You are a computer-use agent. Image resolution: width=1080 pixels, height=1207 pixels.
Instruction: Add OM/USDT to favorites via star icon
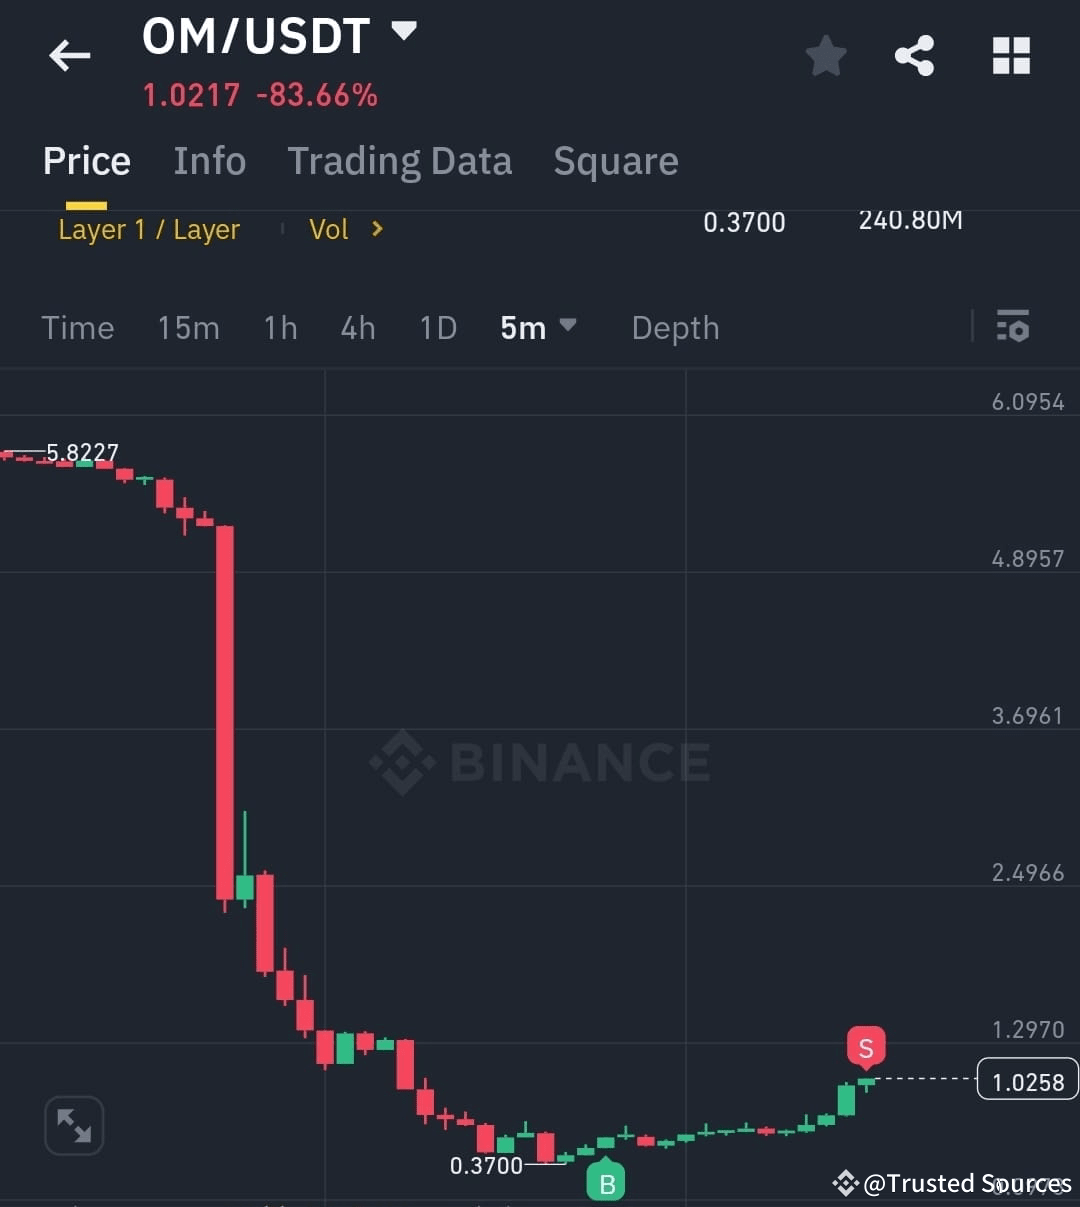click(x=826, y=55)
